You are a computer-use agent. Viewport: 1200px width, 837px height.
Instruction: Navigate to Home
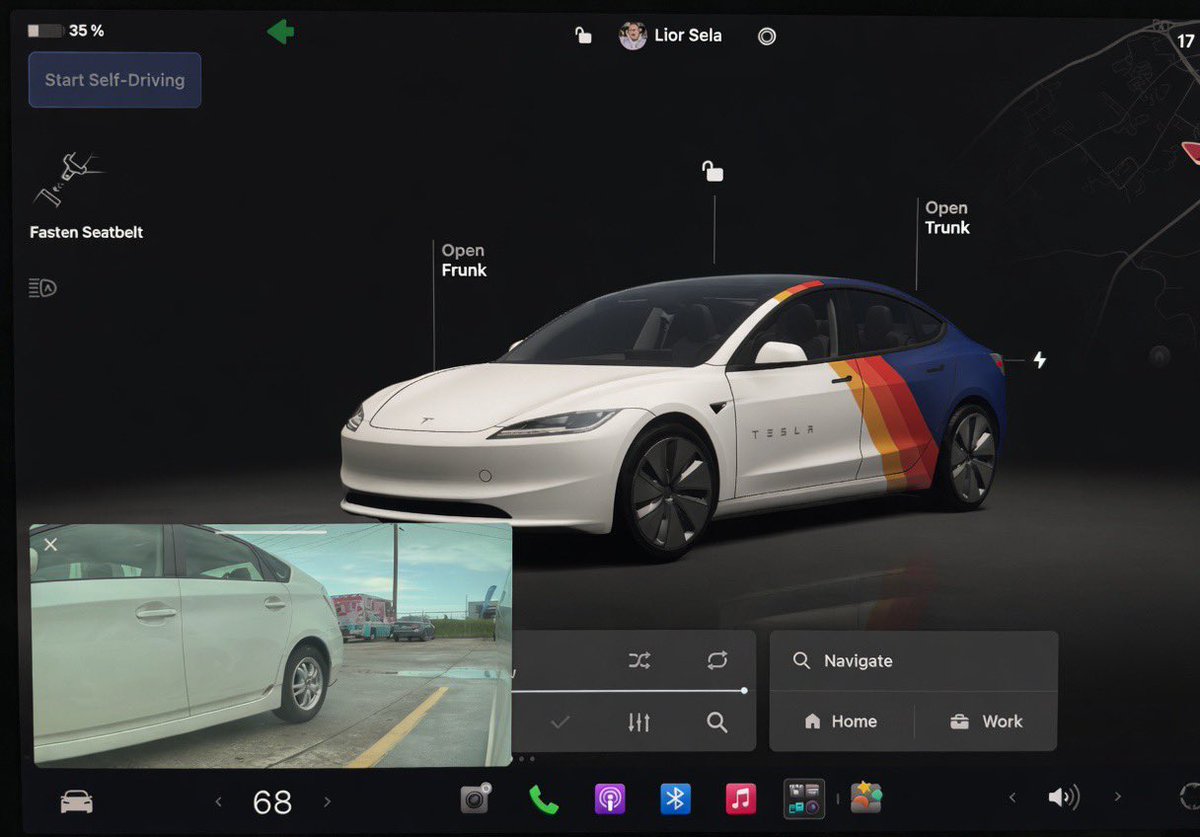pos(841,721)
